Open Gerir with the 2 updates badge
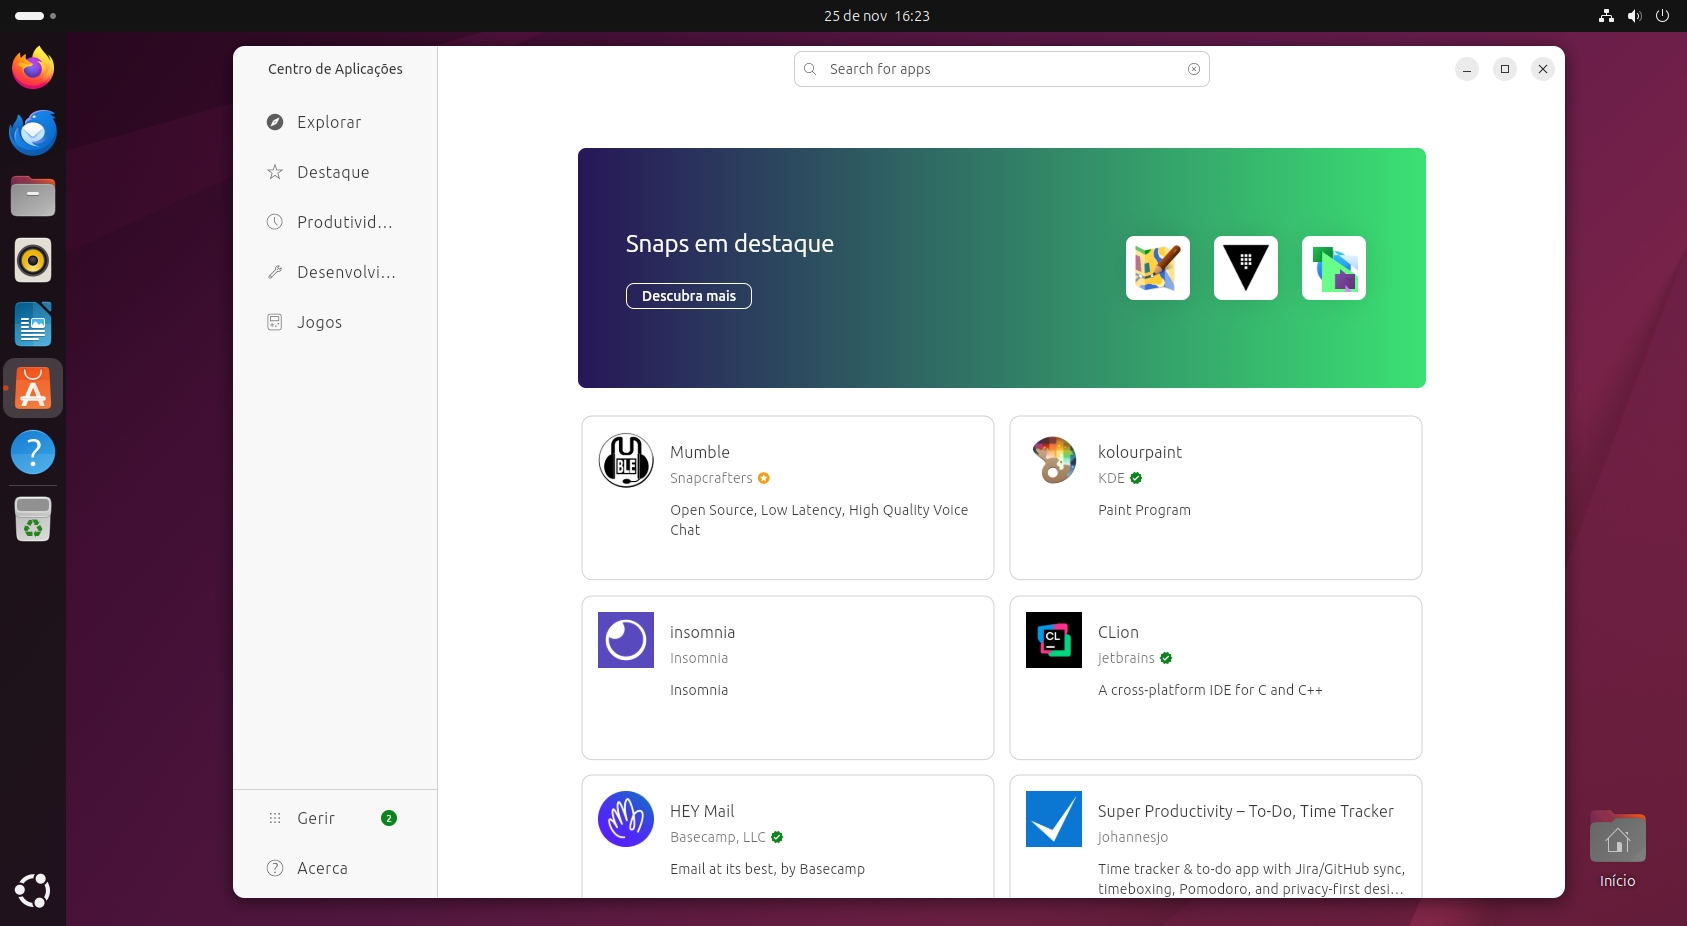 (315, 818)
